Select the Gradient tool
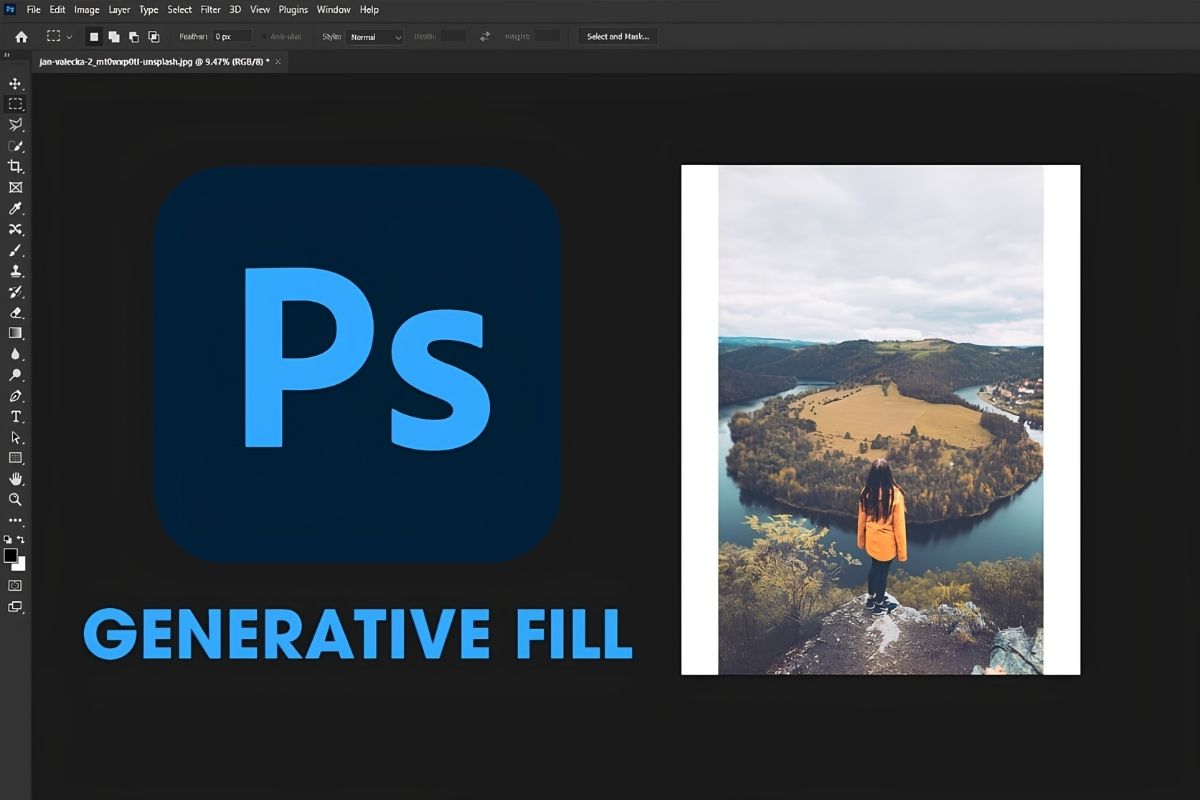 (x=15, y=333)
